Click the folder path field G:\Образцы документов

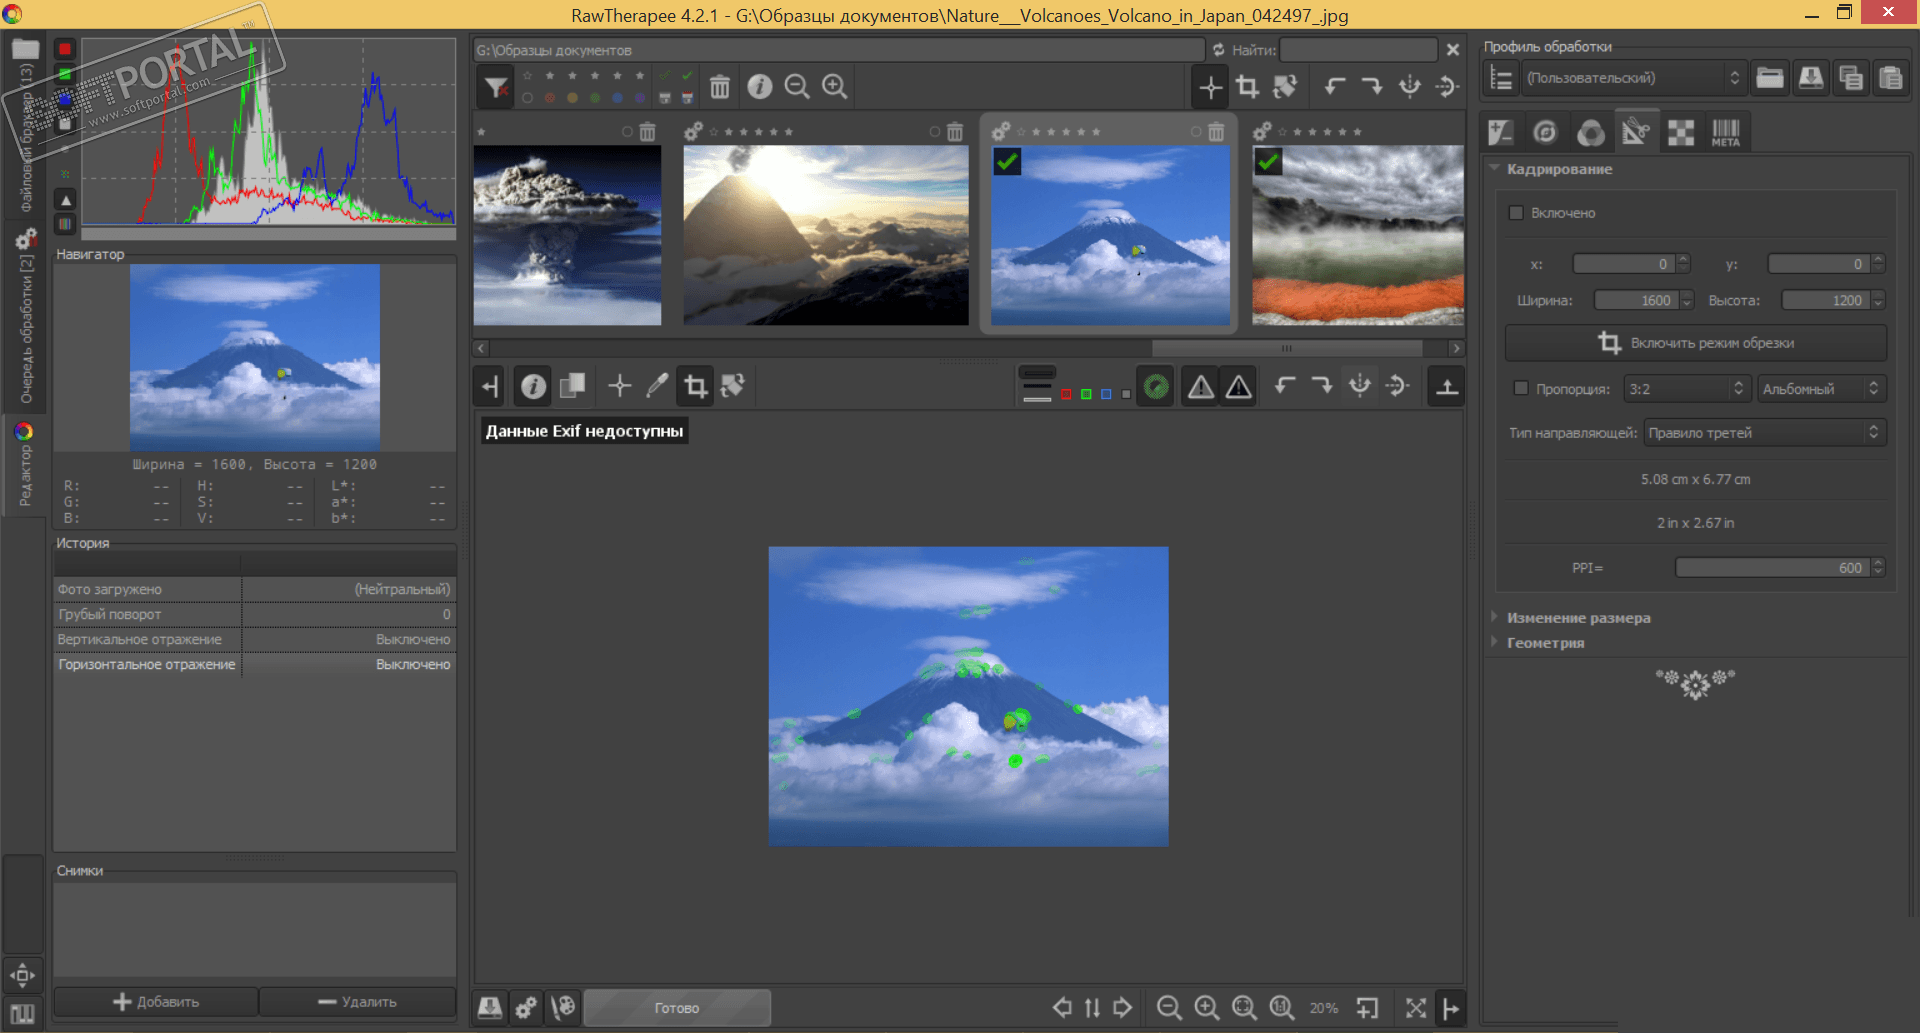pos(839,50)
